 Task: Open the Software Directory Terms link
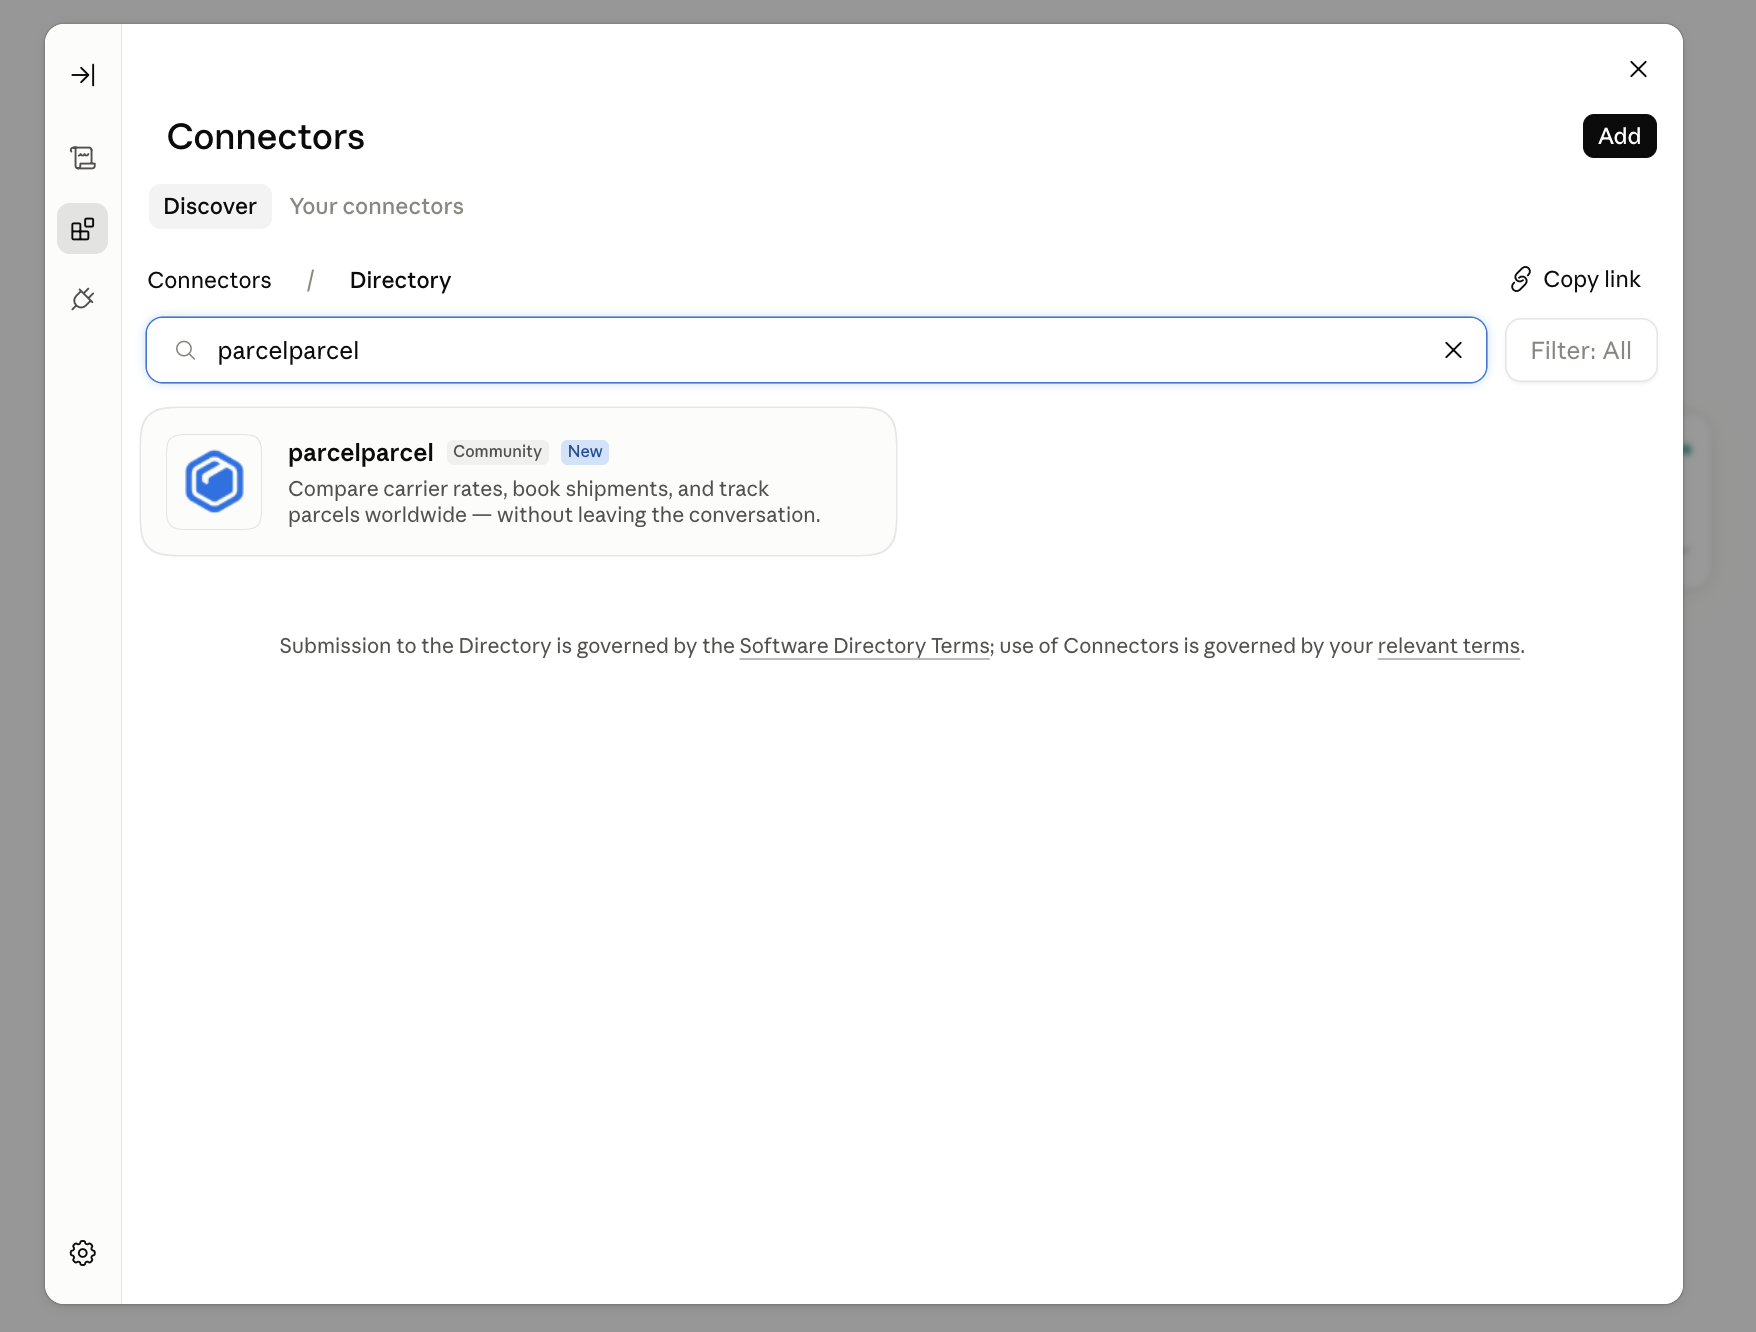864,646
